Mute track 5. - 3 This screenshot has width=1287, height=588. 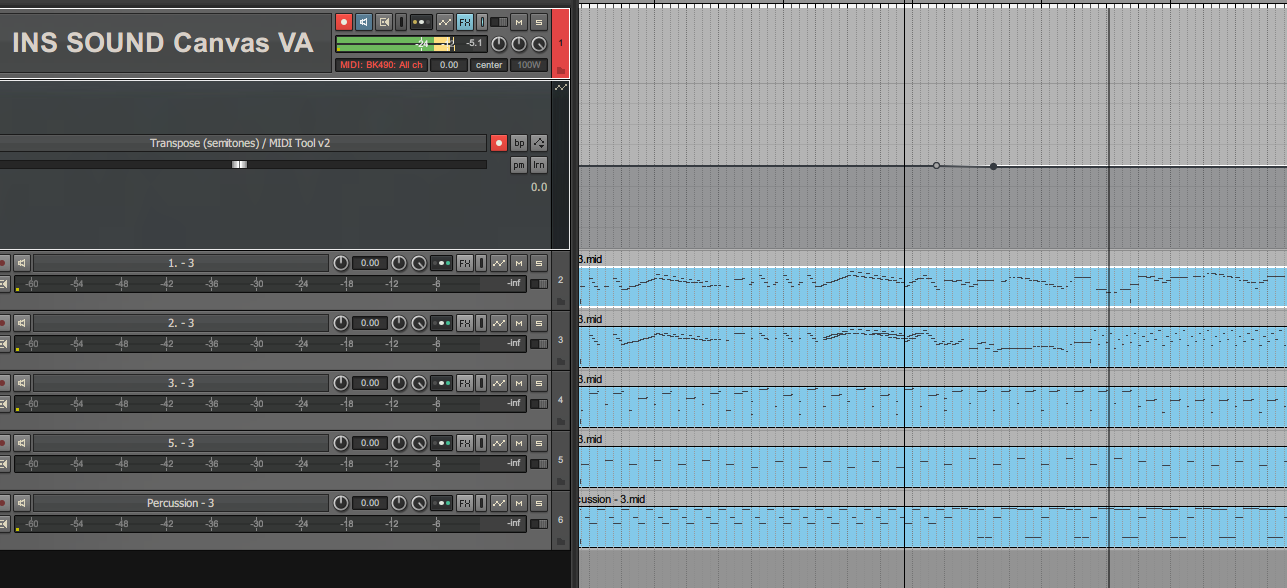pos(518,443)
